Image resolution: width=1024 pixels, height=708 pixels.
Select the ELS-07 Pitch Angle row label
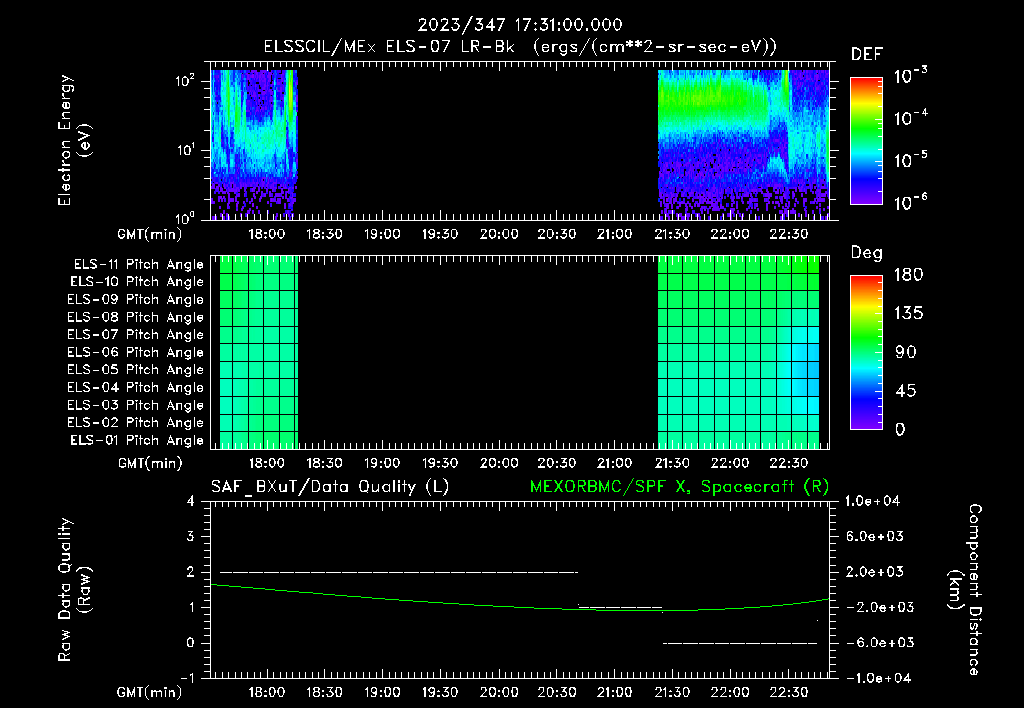pos(135,334)
